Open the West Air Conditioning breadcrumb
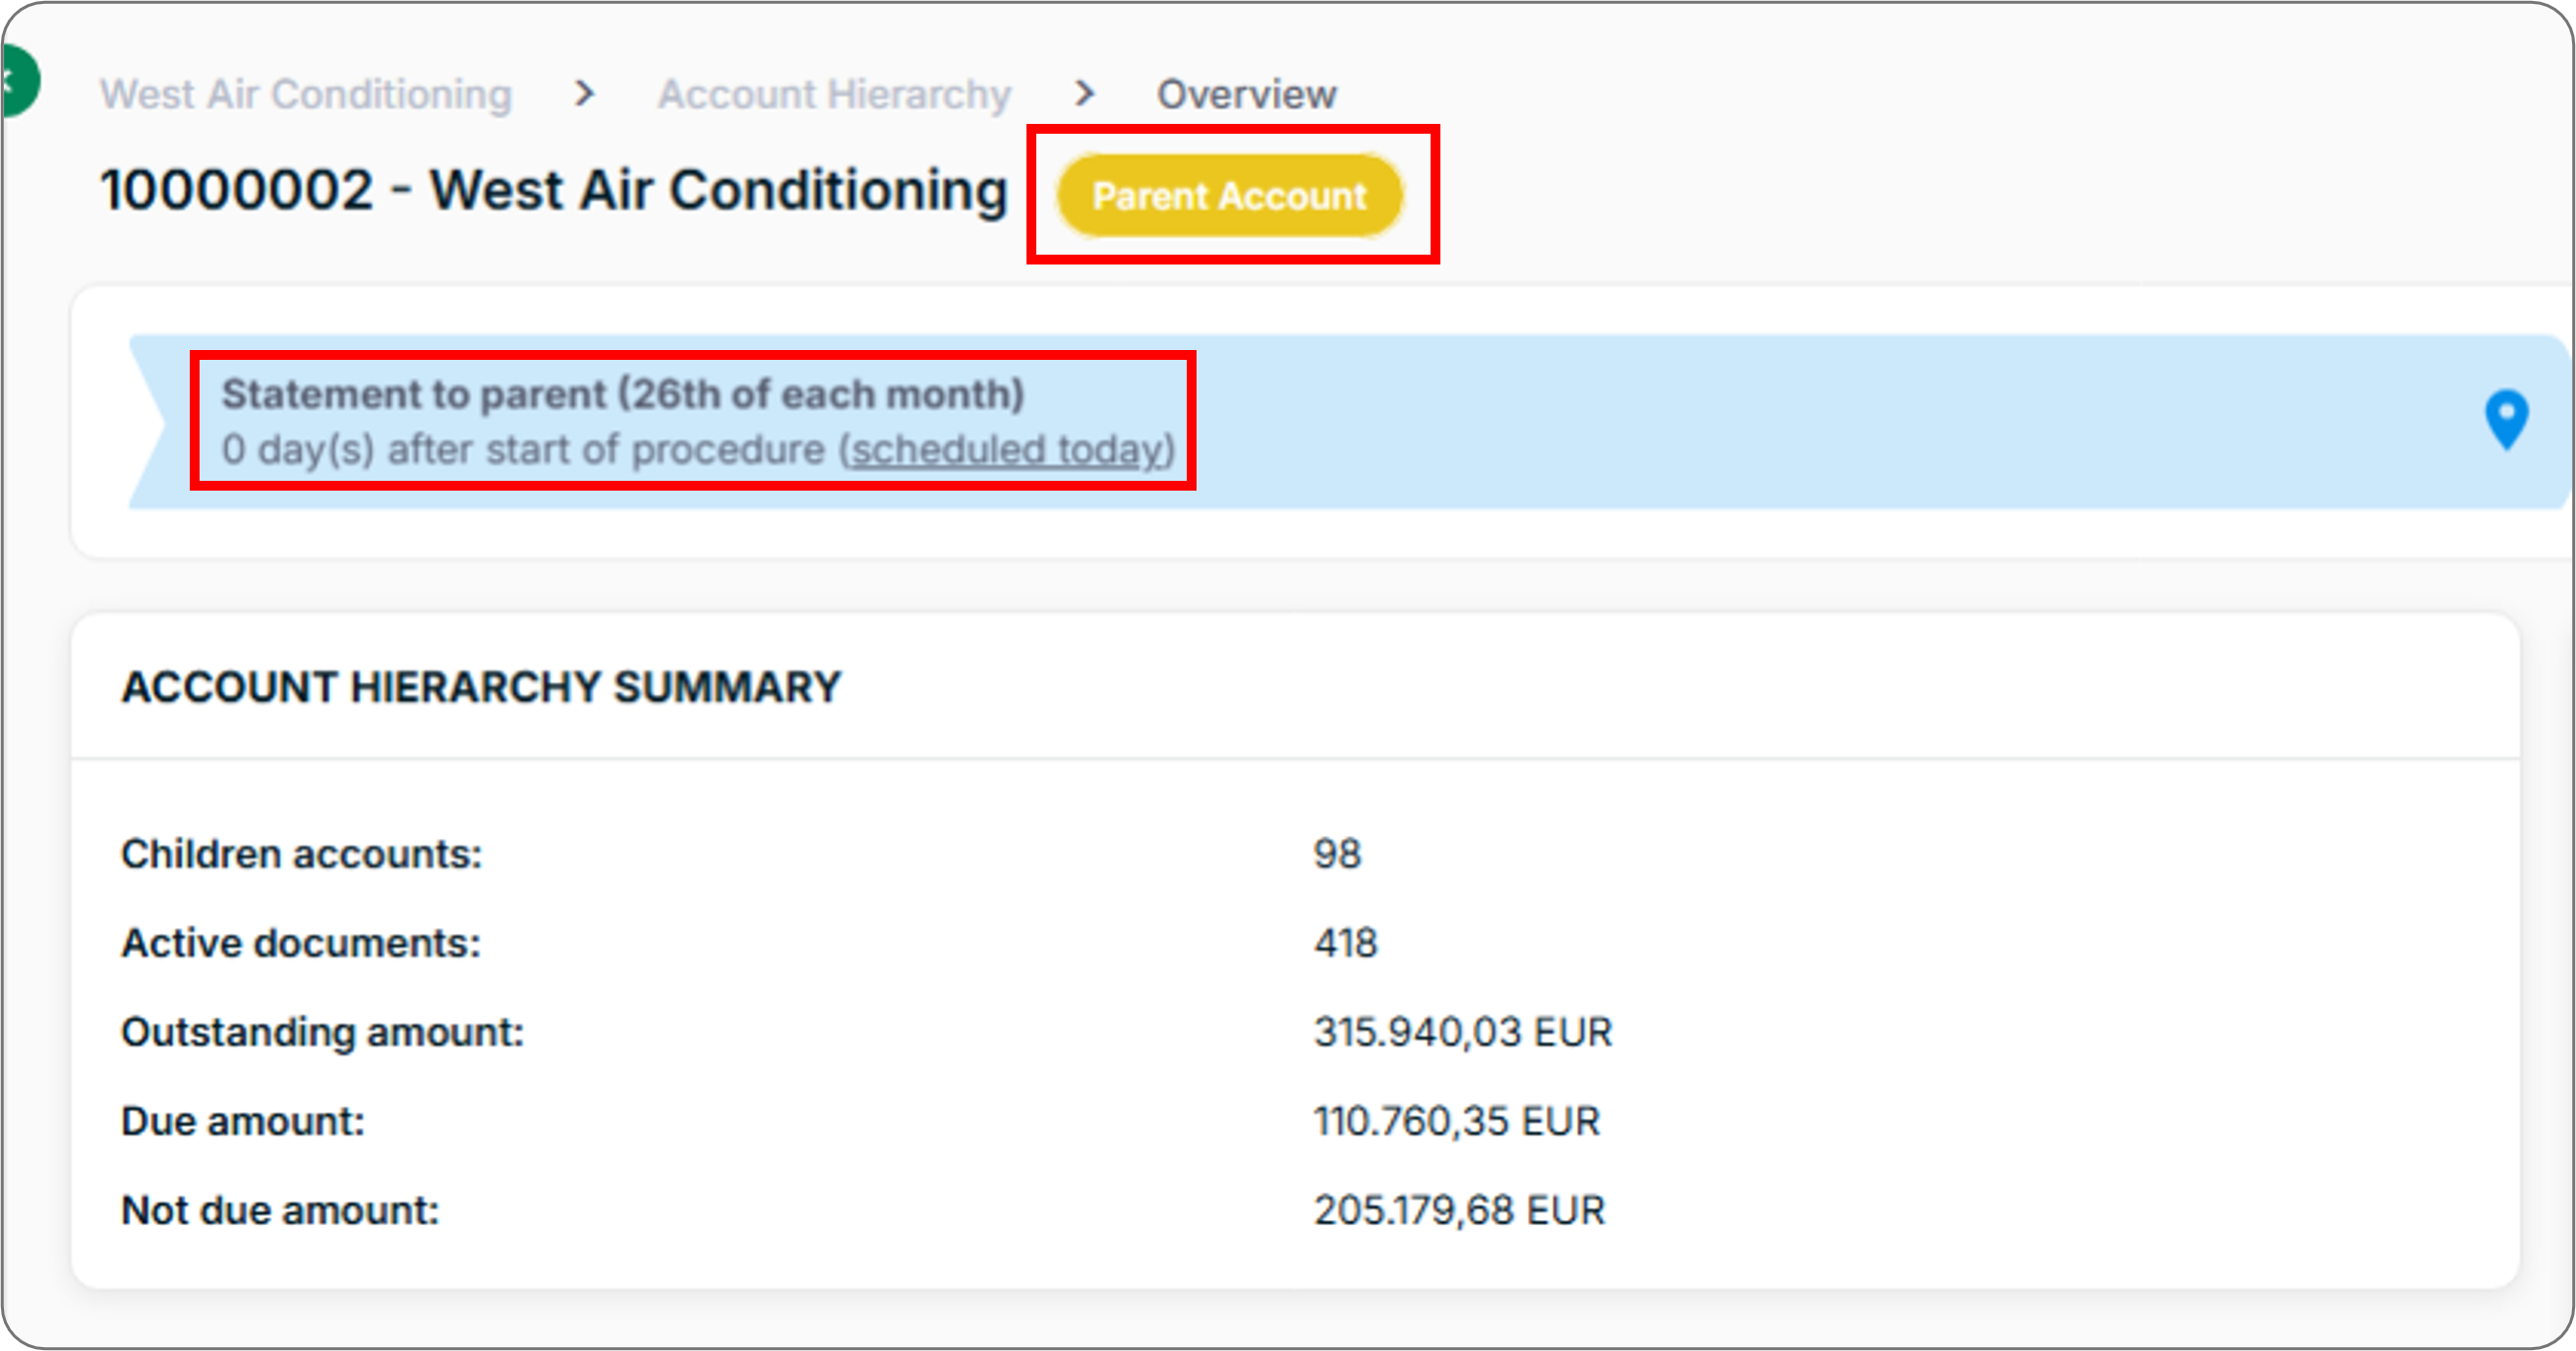Screen dimensions: 2576x1351 [306, 94]
